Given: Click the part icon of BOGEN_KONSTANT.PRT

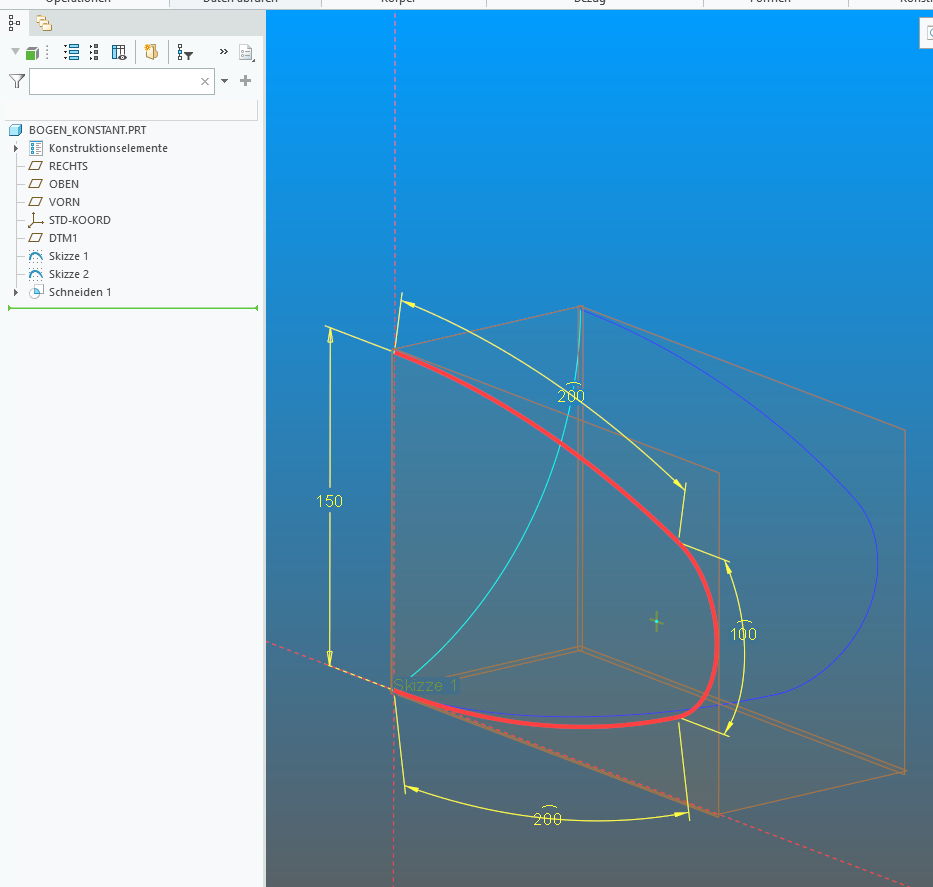Looking at the screenshot, I should tap(16, 130).
